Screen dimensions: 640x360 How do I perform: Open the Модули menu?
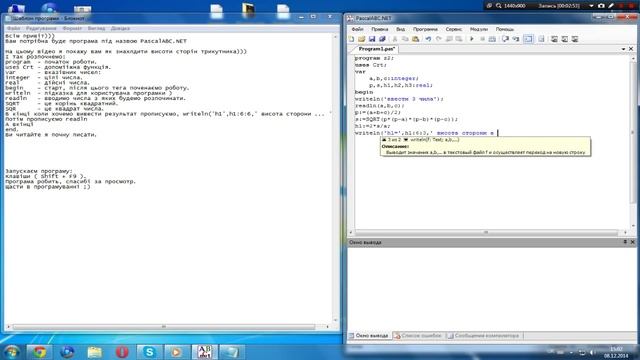point(479,29)
